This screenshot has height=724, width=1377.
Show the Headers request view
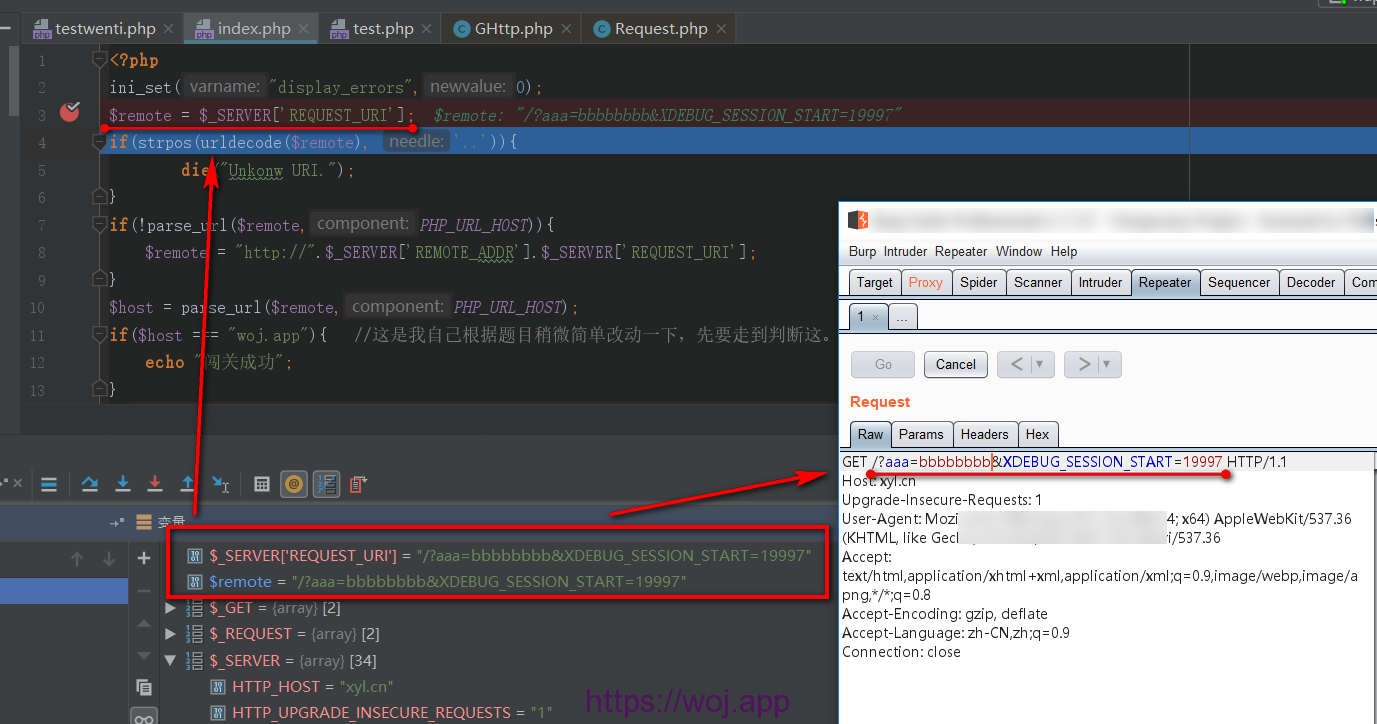(984, 434)
